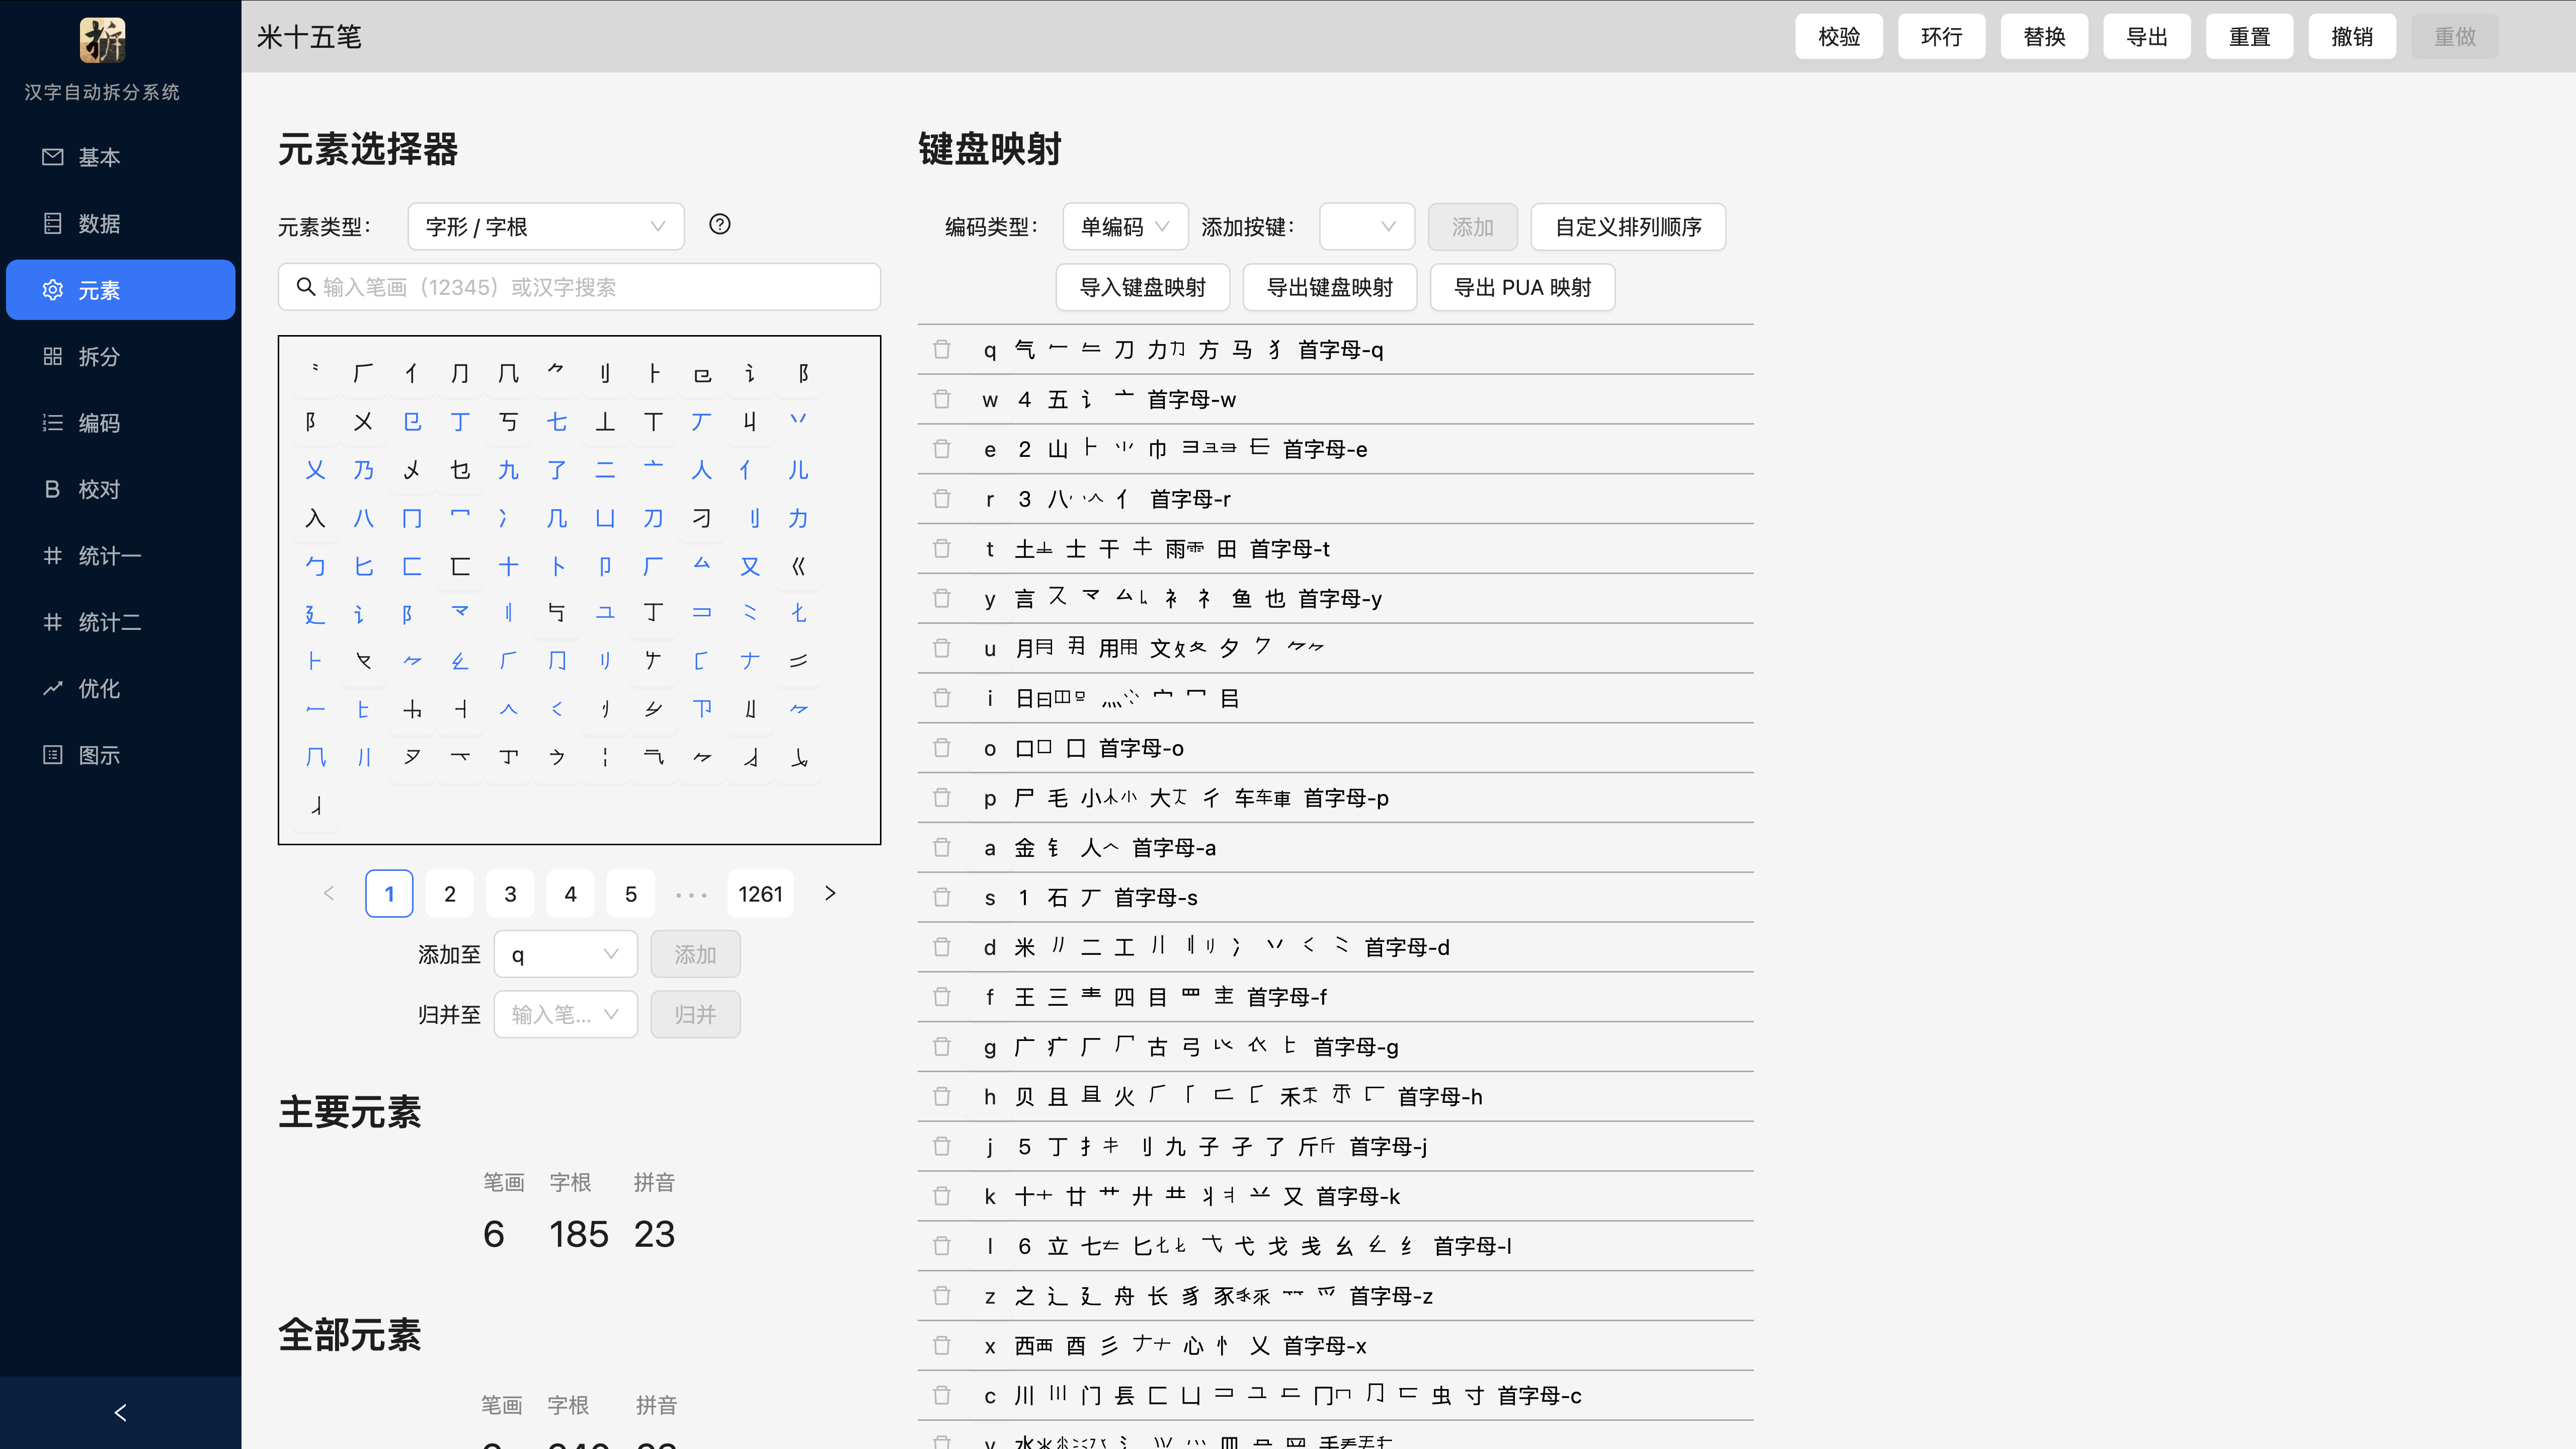2576x1449 pixels.
Task: Open the 元素类型 dropdown
Action: (x=545, y=226)
